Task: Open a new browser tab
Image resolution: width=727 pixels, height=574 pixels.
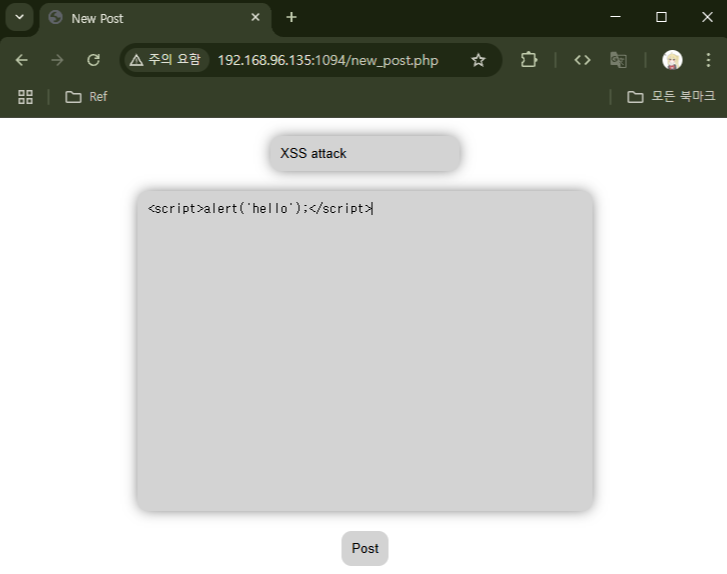Action: (x=291, y=18)
